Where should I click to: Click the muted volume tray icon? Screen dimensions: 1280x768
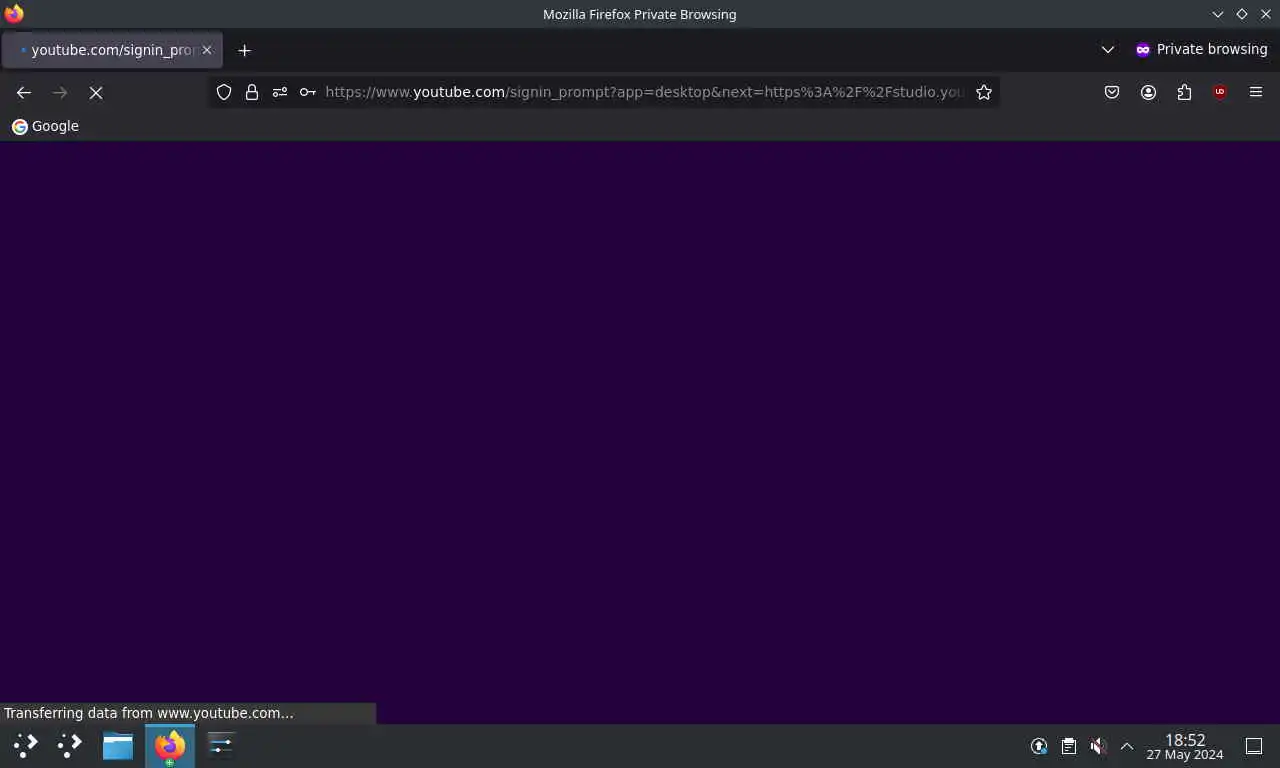(1098, 746)
